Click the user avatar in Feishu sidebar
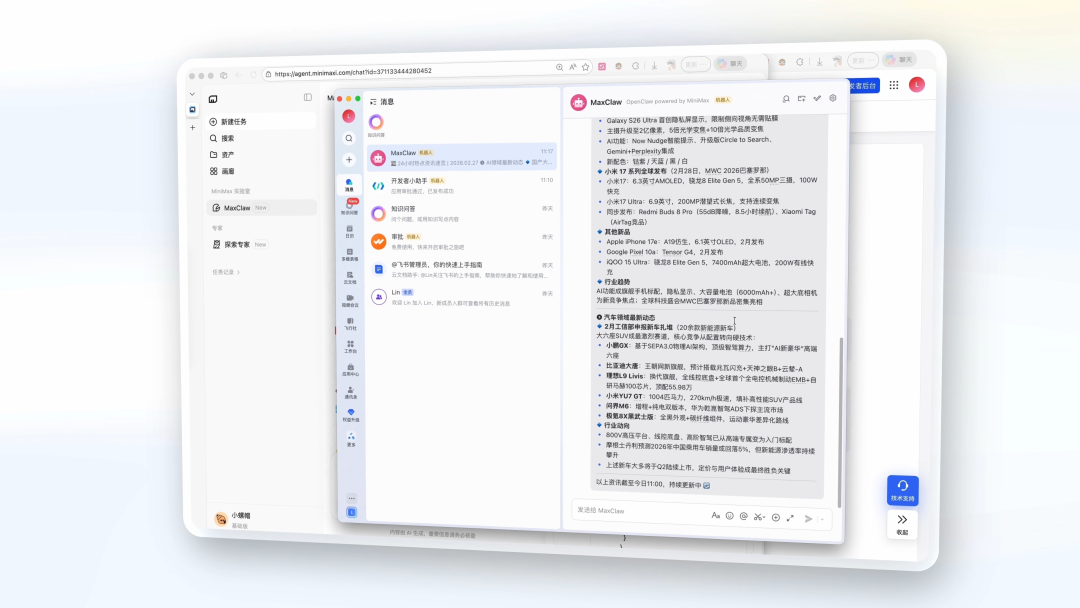The image size is (1080, 608). point(349,116)
